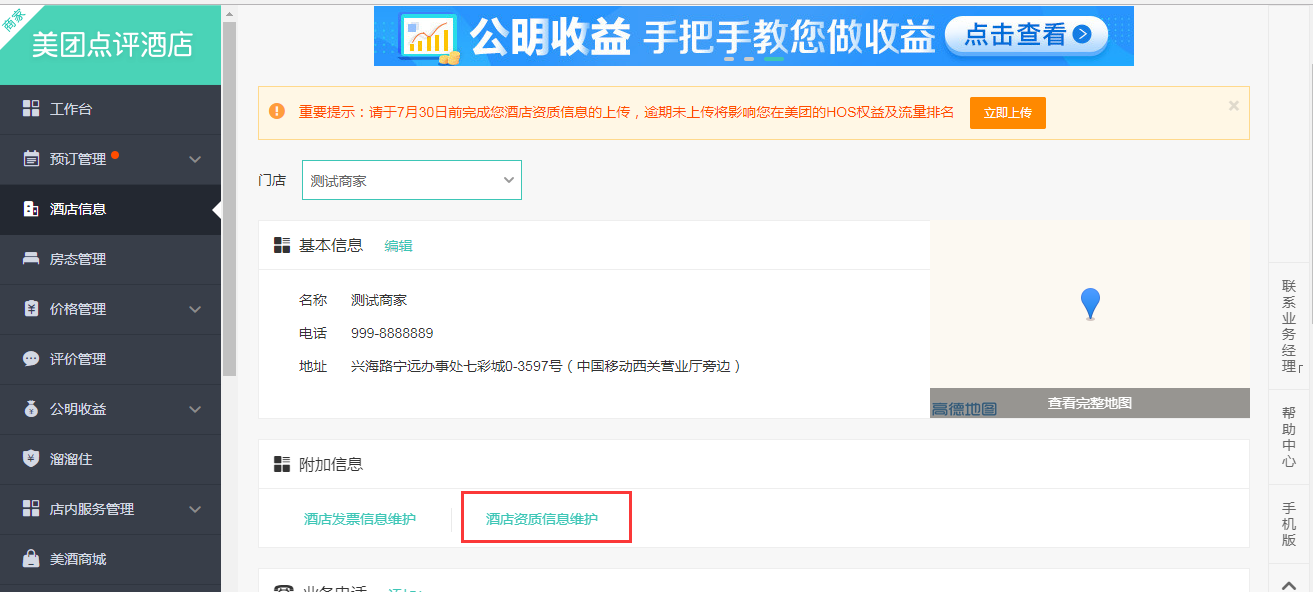Screen dimensions: 1313x592
Task: Click 查看完整地图 on the map
Action: 1090,403
